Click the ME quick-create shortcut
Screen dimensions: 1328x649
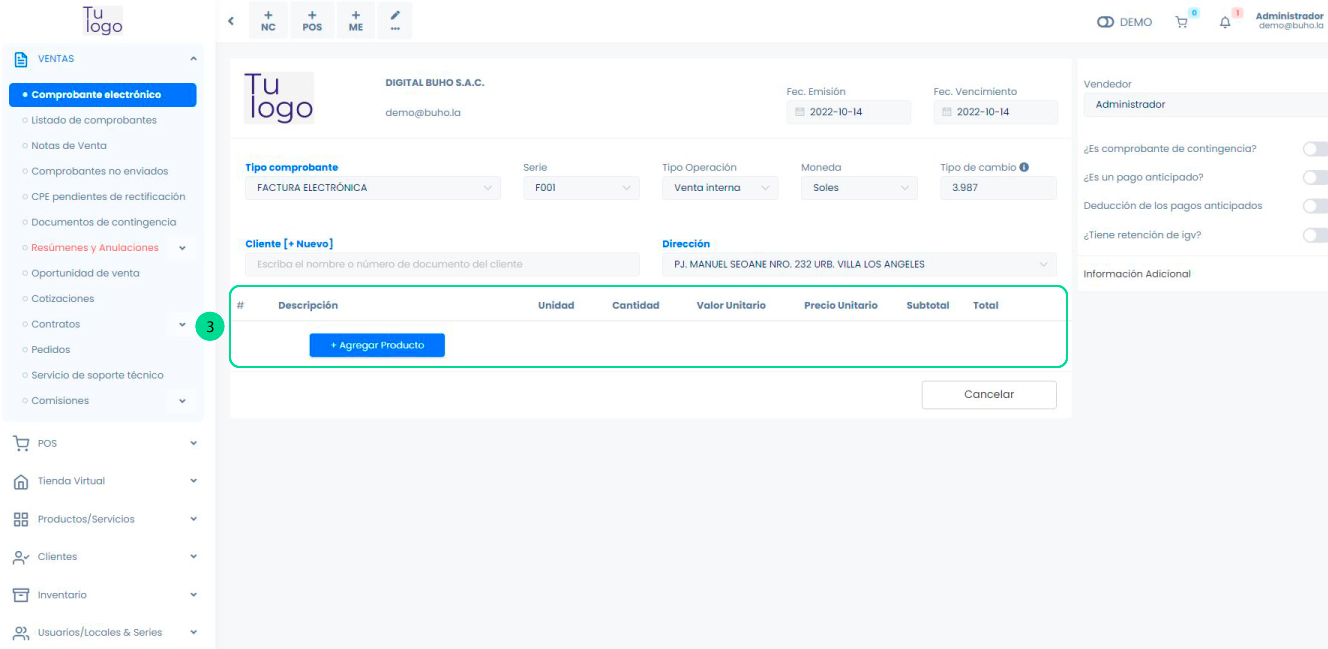pyautogui.click(x=356, y=21)
